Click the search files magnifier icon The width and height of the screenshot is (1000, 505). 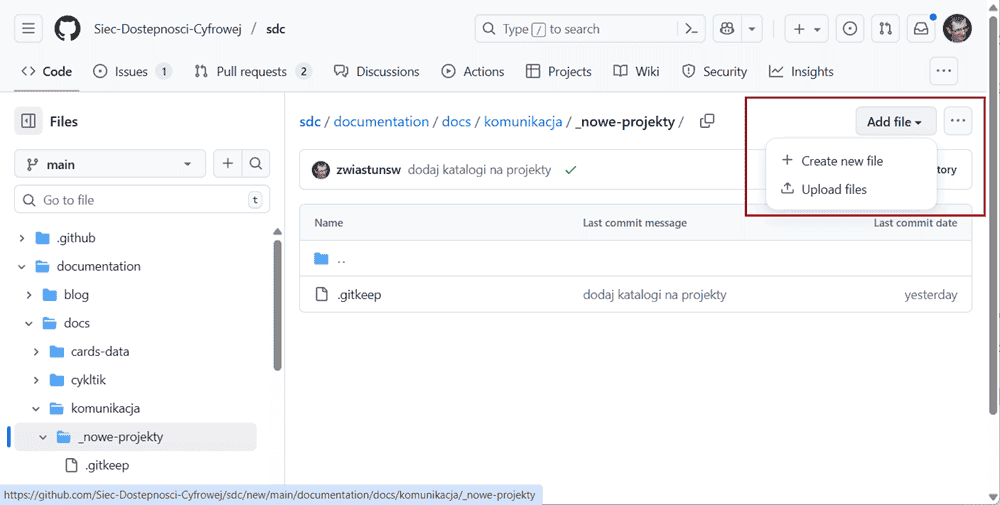tap(256, 164)
